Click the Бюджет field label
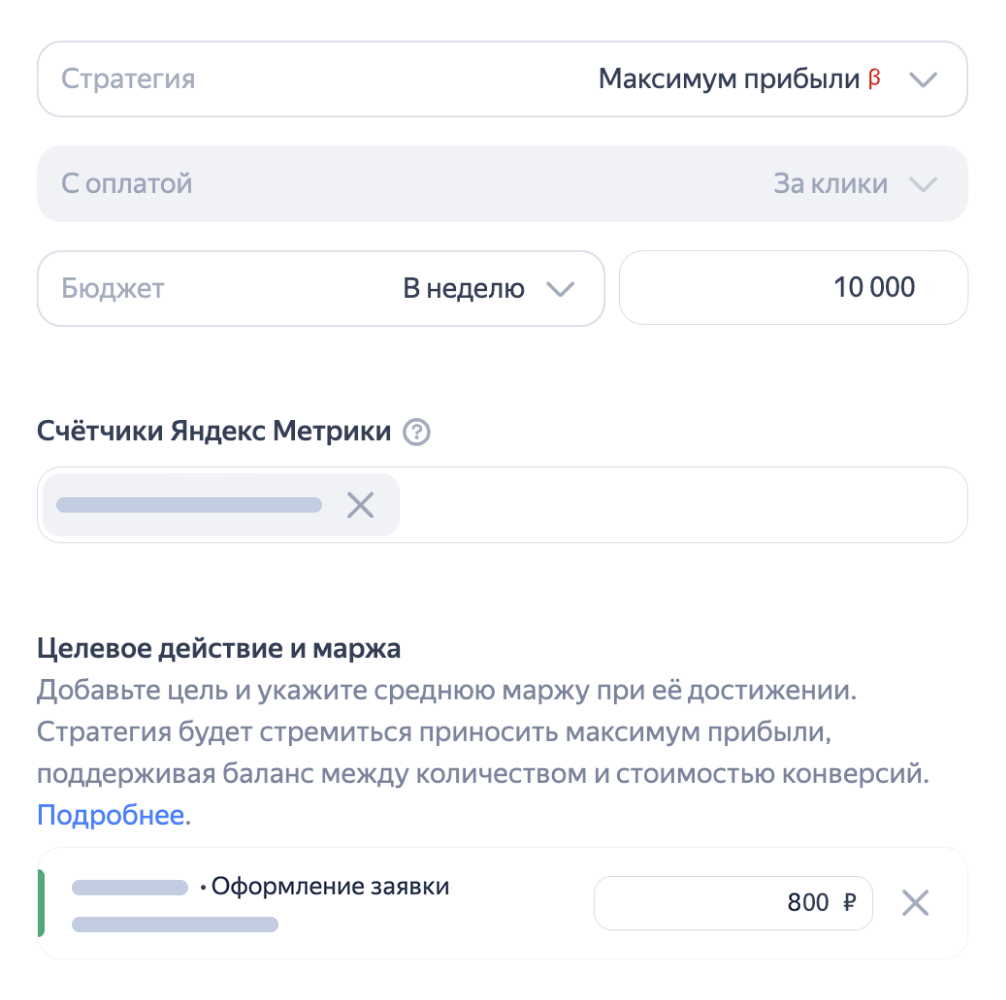 [x=112, y=289]
